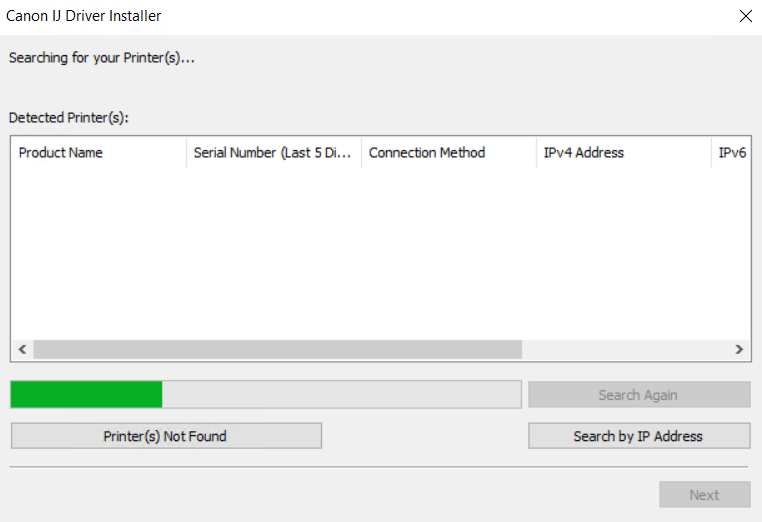Select the Serial Number column header

click(274, 153)
